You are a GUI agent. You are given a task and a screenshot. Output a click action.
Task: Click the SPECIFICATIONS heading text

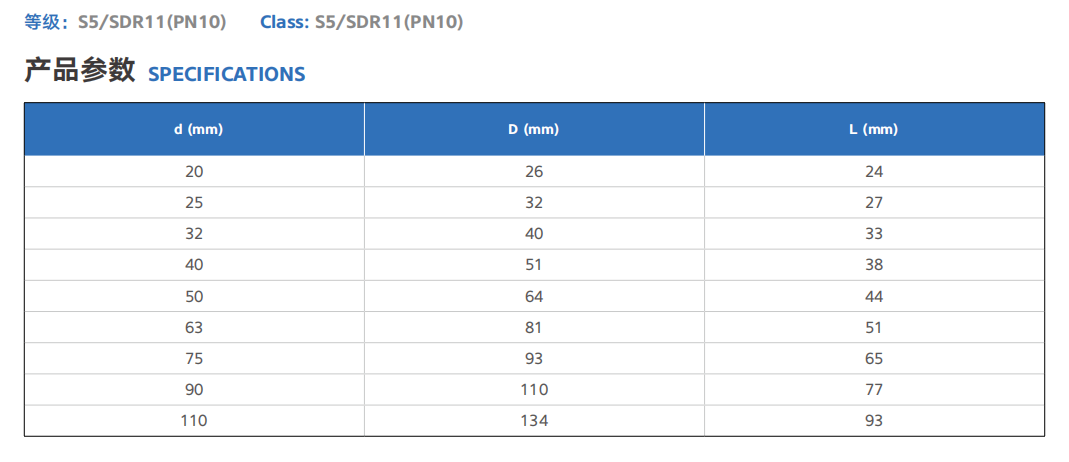click(226, 74)
